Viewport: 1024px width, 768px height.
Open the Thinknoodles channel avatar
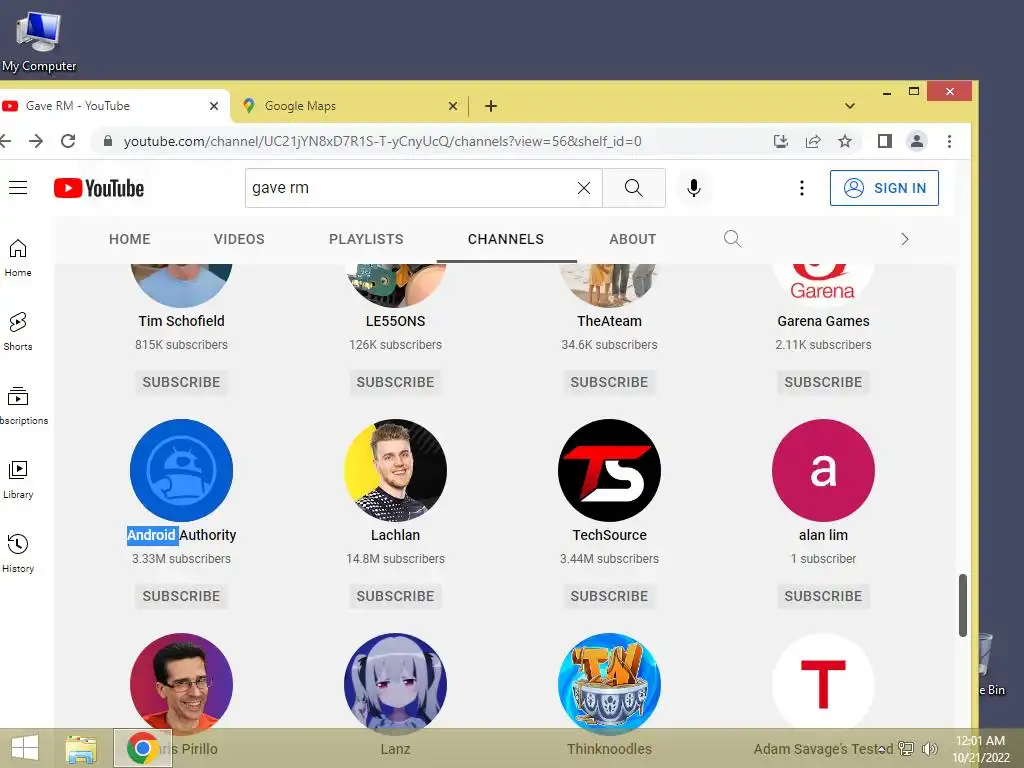[x=609, y=682]
